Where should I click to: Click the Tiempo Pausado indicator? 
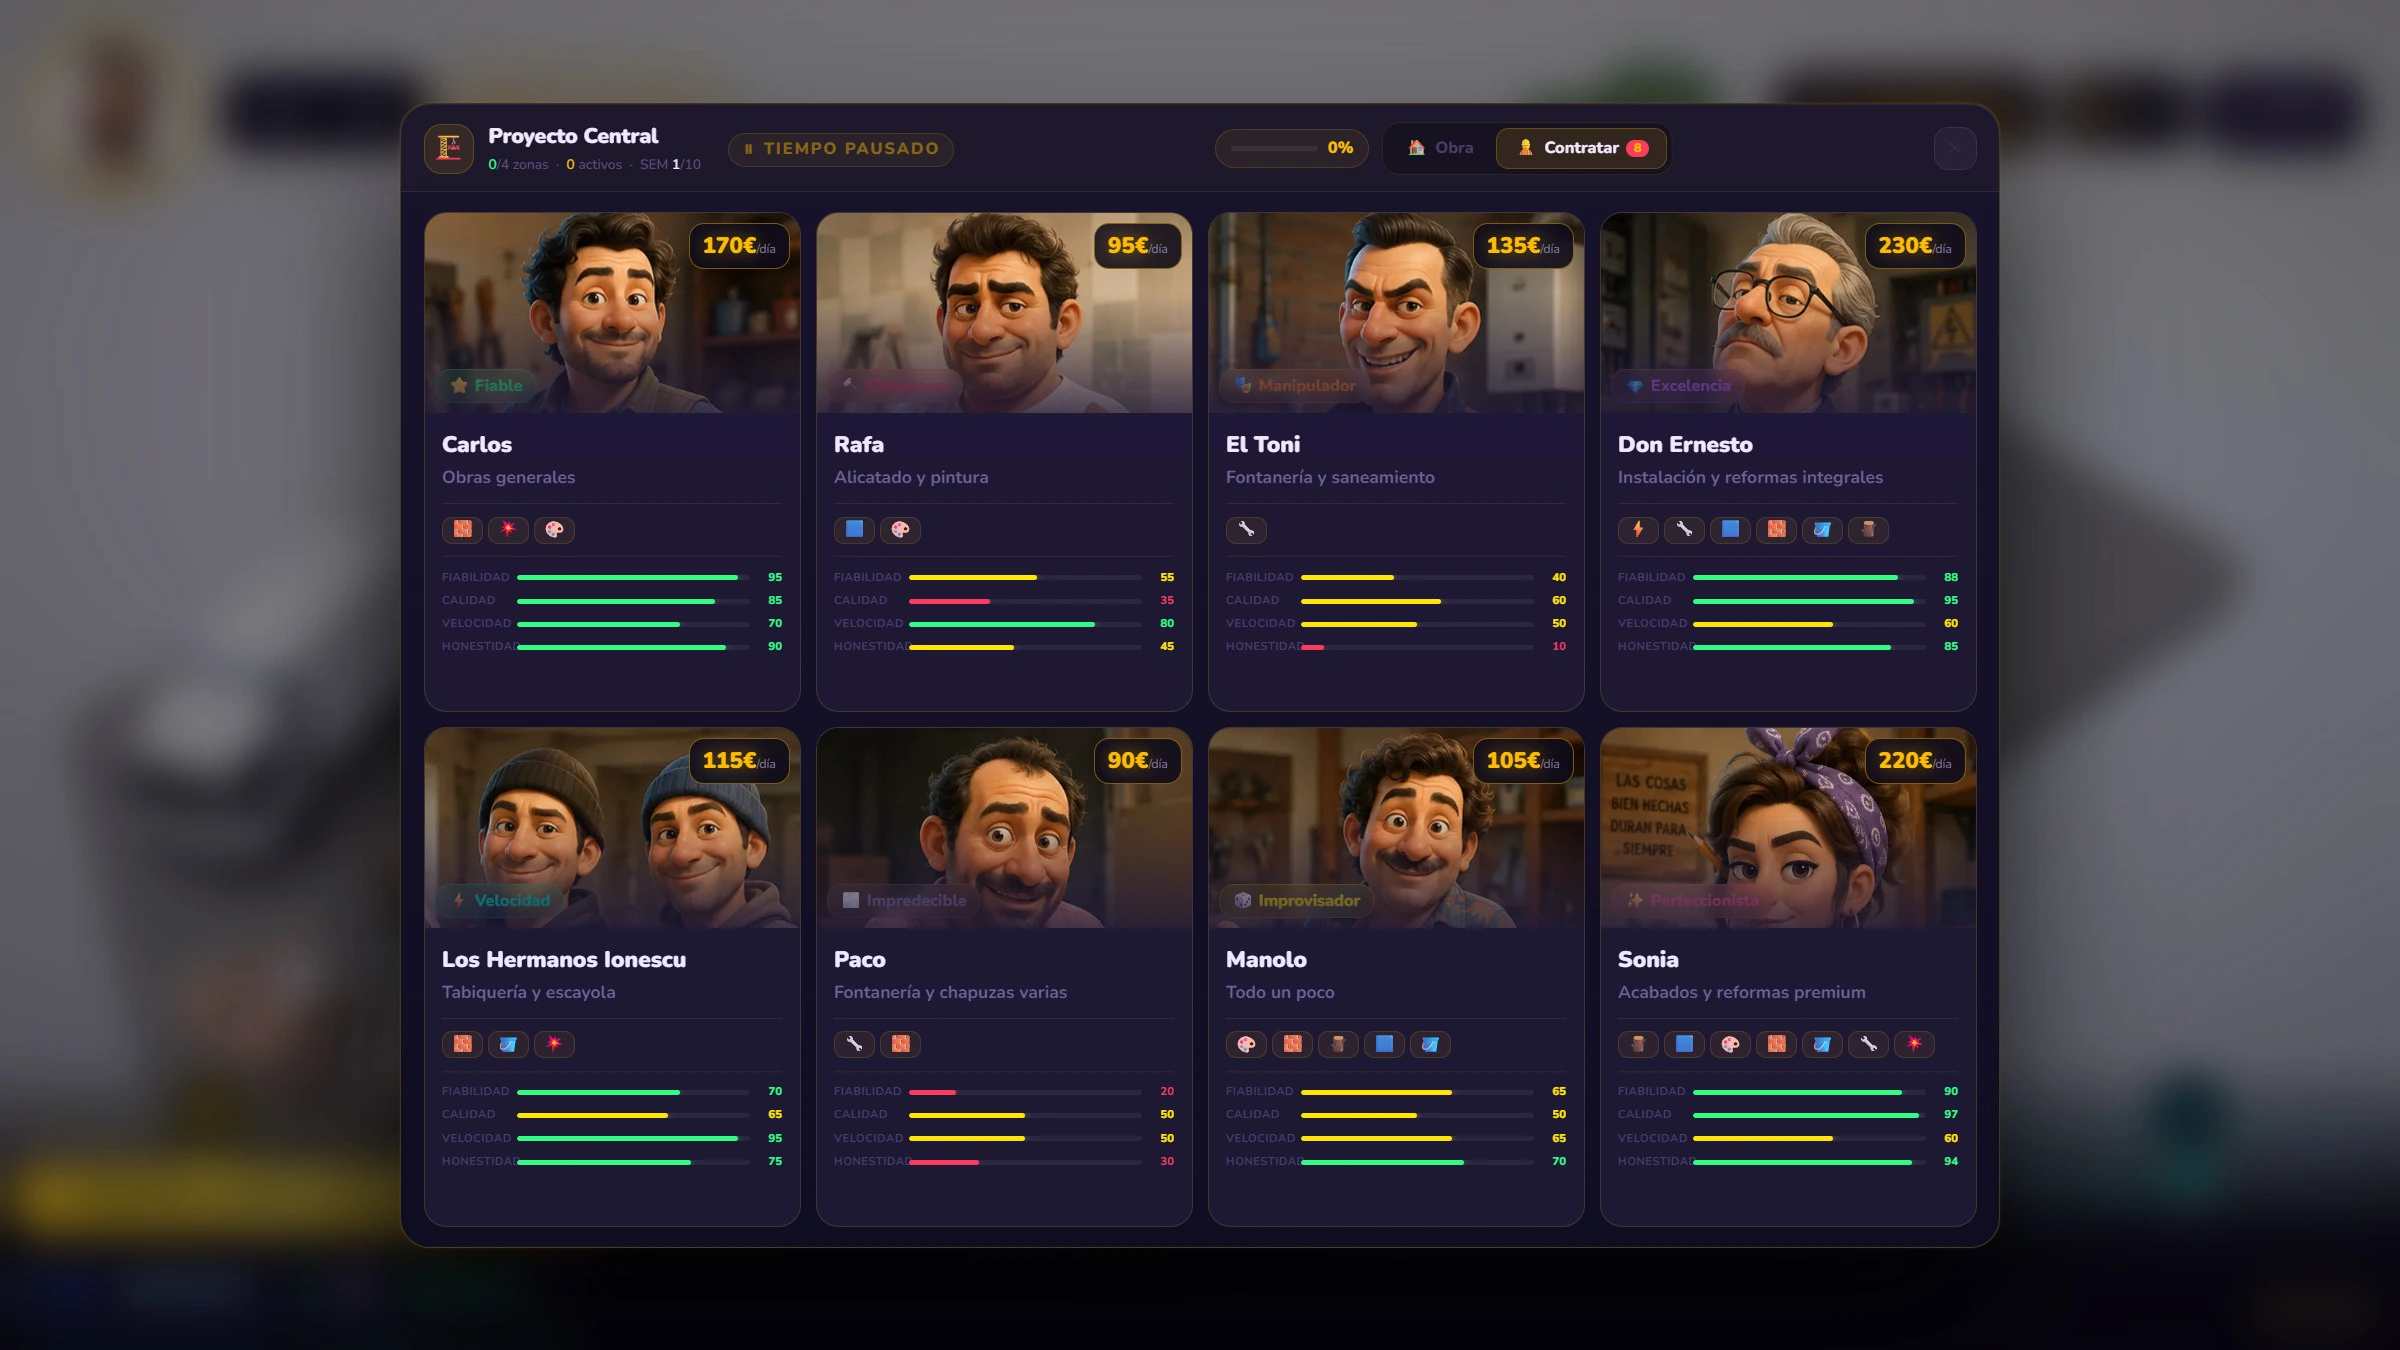[x=841, y=149]
